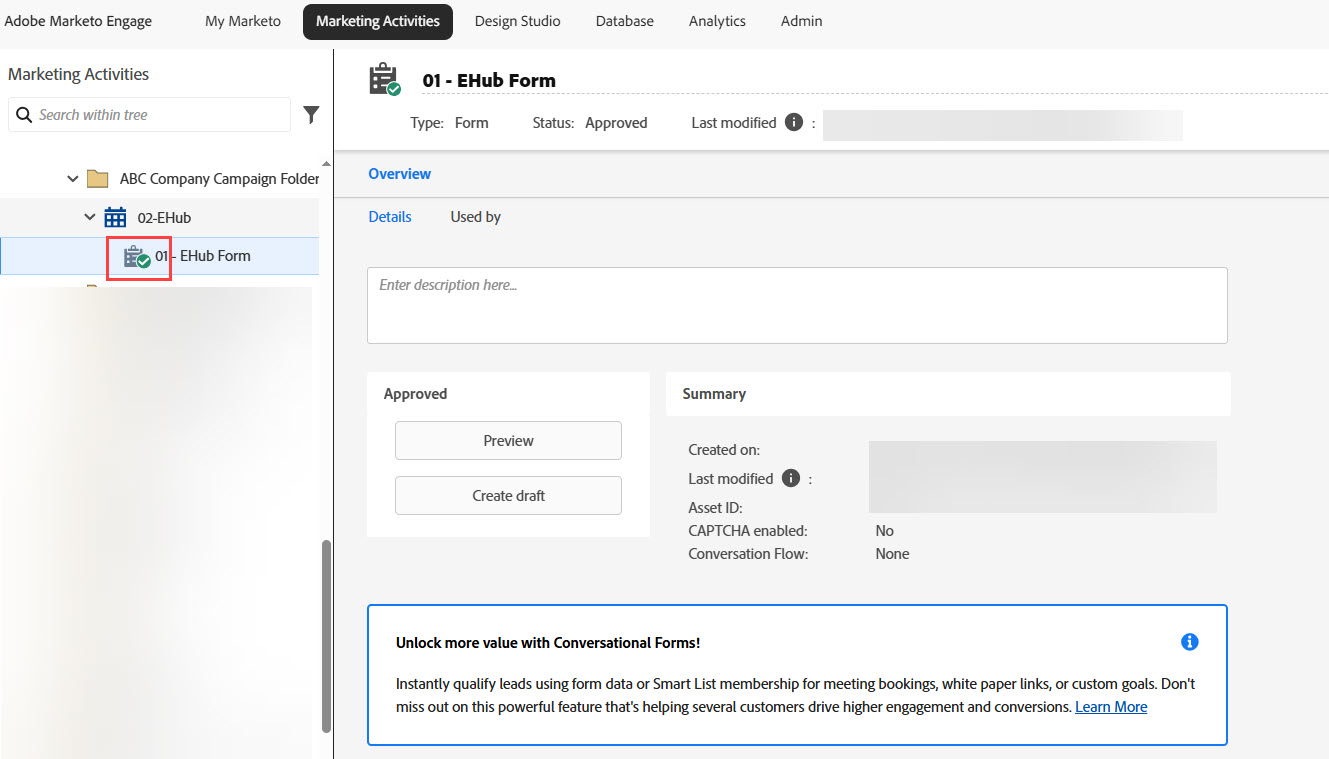Go to Design Studio
The height and width of the screenshot is (759, 1329).
[x=517, y=21]
